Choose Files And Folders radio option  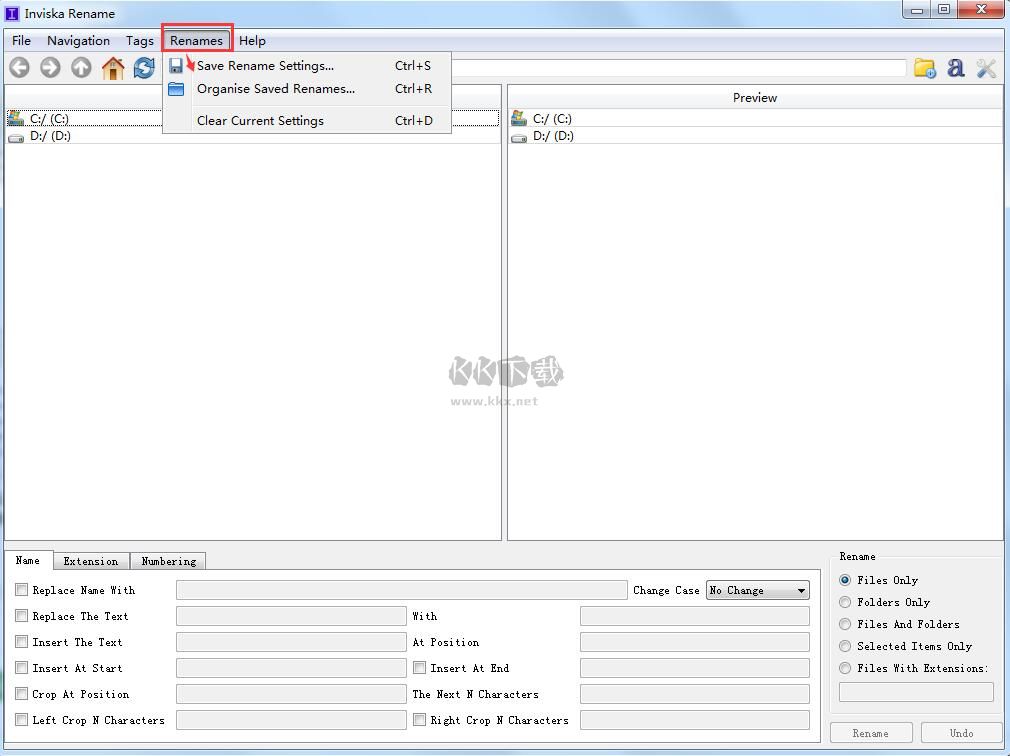coord(845,624)
